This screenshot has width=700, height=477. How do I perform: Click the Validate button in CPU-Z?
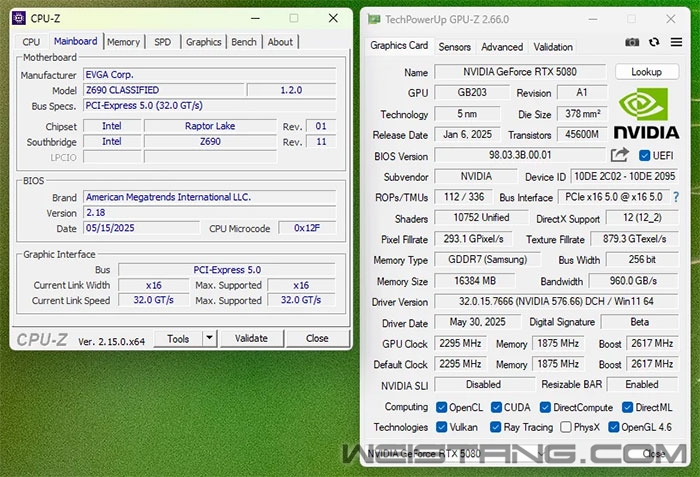[x=251, y=338]
